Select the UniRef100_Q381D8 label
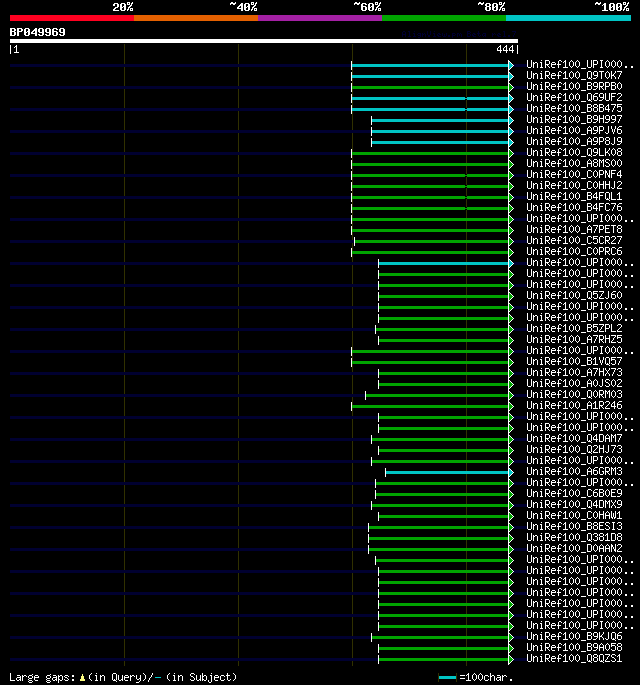Image resolution: width=640 pixels, height=685 pixels. click(574, 537)
